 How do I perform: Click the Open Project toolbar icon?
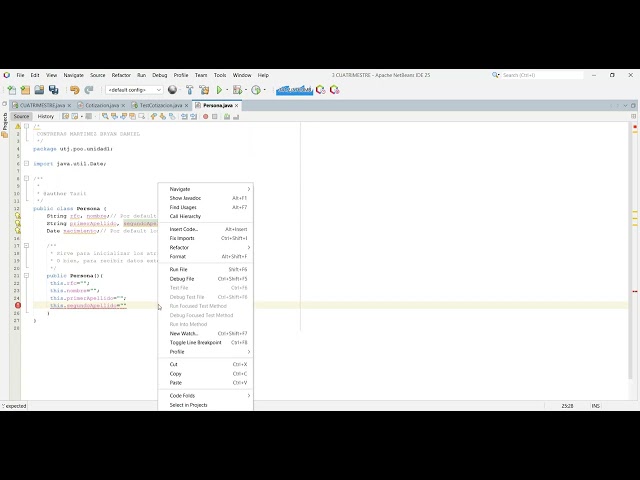coord(39,90)
